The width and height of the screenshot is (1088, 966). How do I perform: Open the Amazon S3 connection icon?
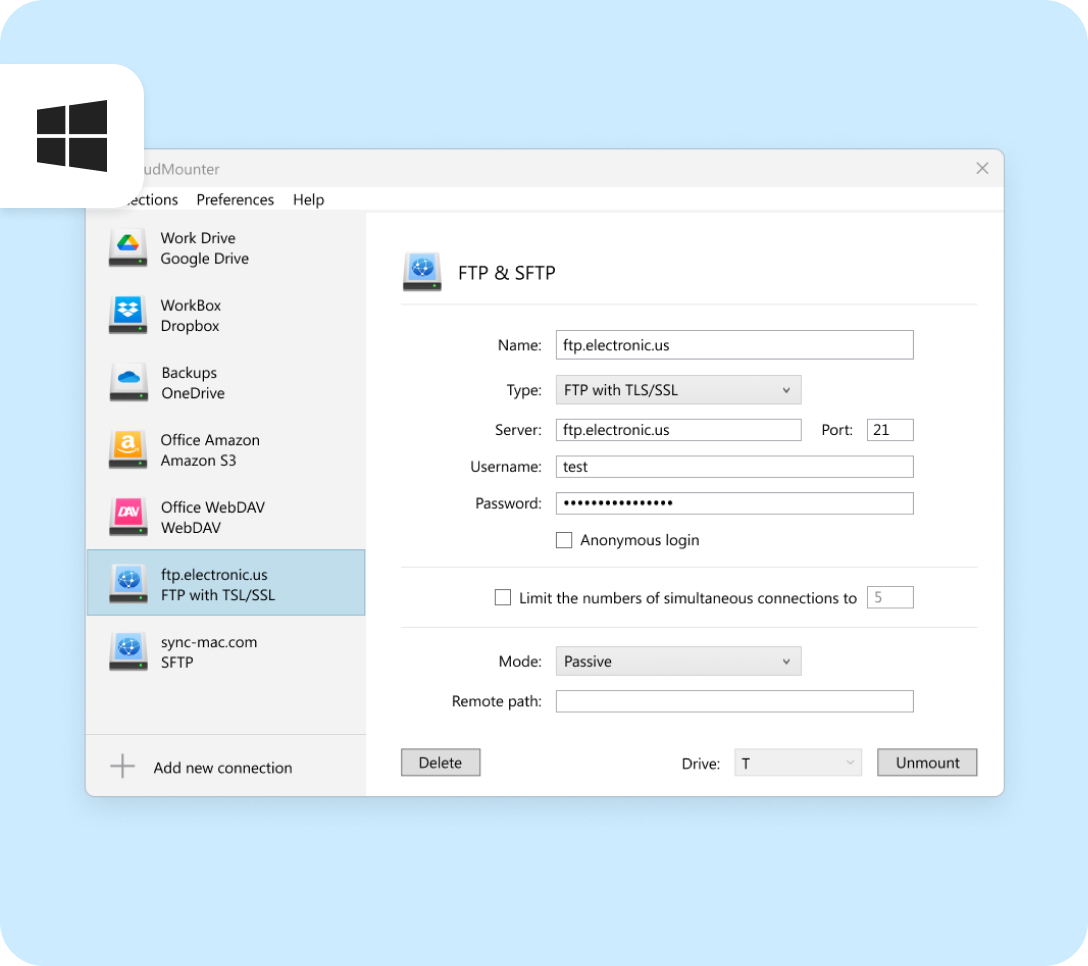(128, 449)
